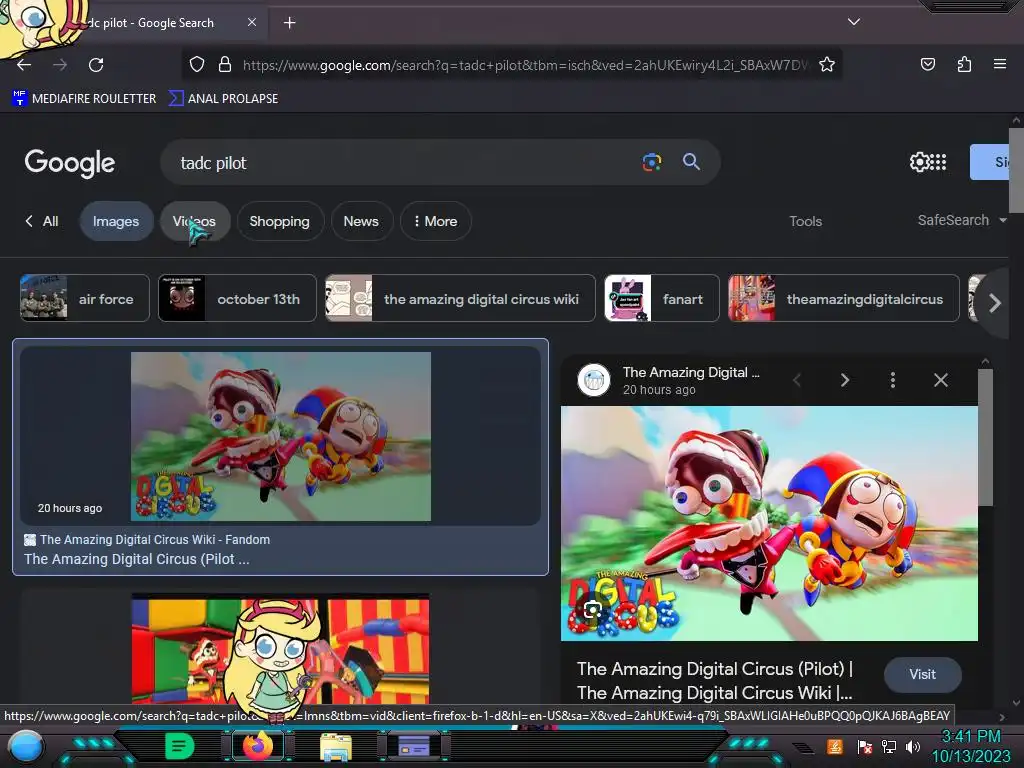Switch to All results tab

pos(42,221)
